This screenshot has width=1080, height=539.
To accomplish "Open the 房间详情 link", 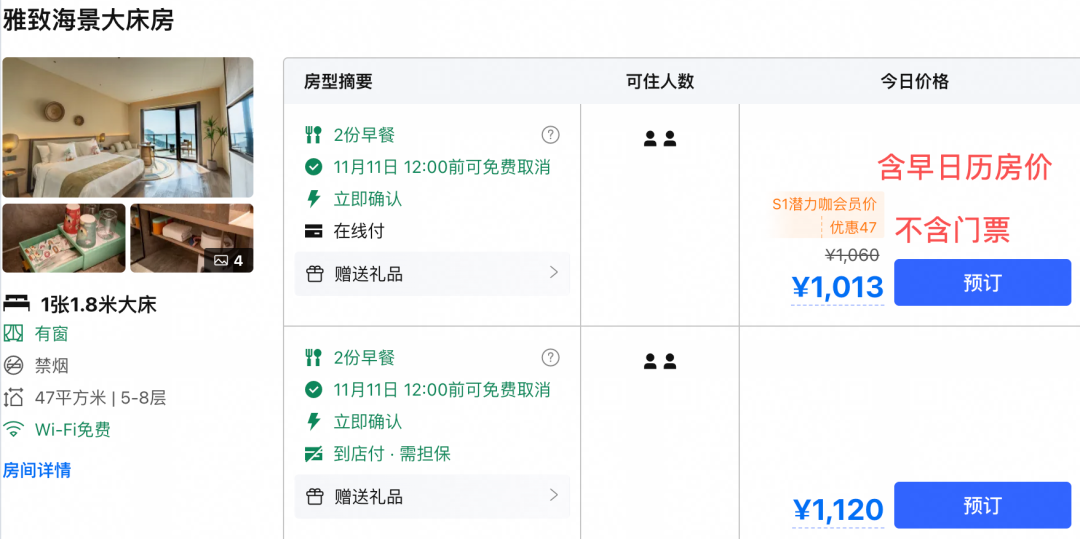I will pos(37,471).
